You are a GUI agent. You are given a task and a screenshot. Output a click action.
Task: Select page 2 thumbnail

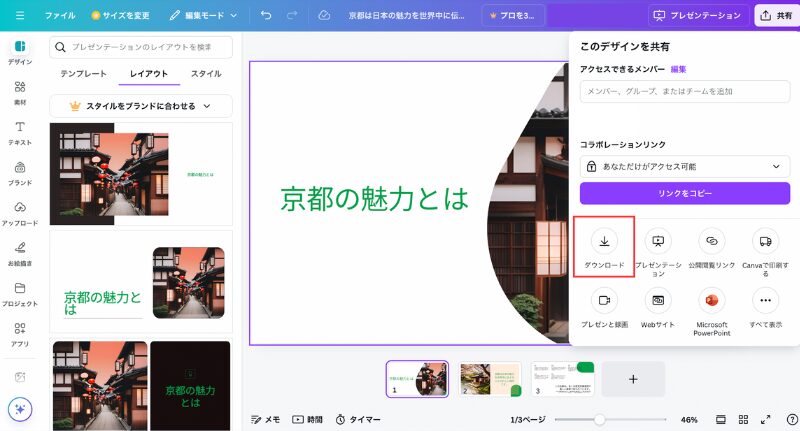coord(489,379)
